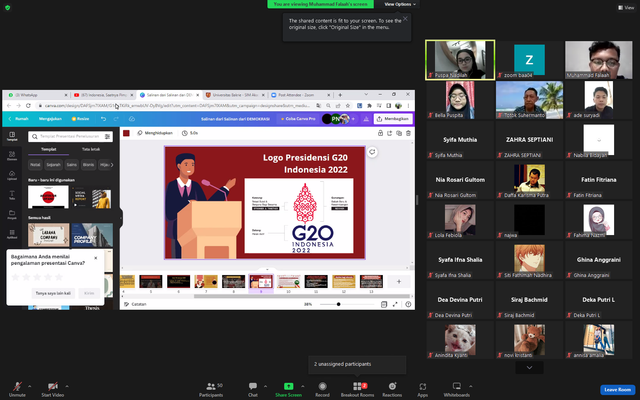This screenshot has height=400, width=640.
Task: Open the Upload sidebar panel
Action: point(12,176)
